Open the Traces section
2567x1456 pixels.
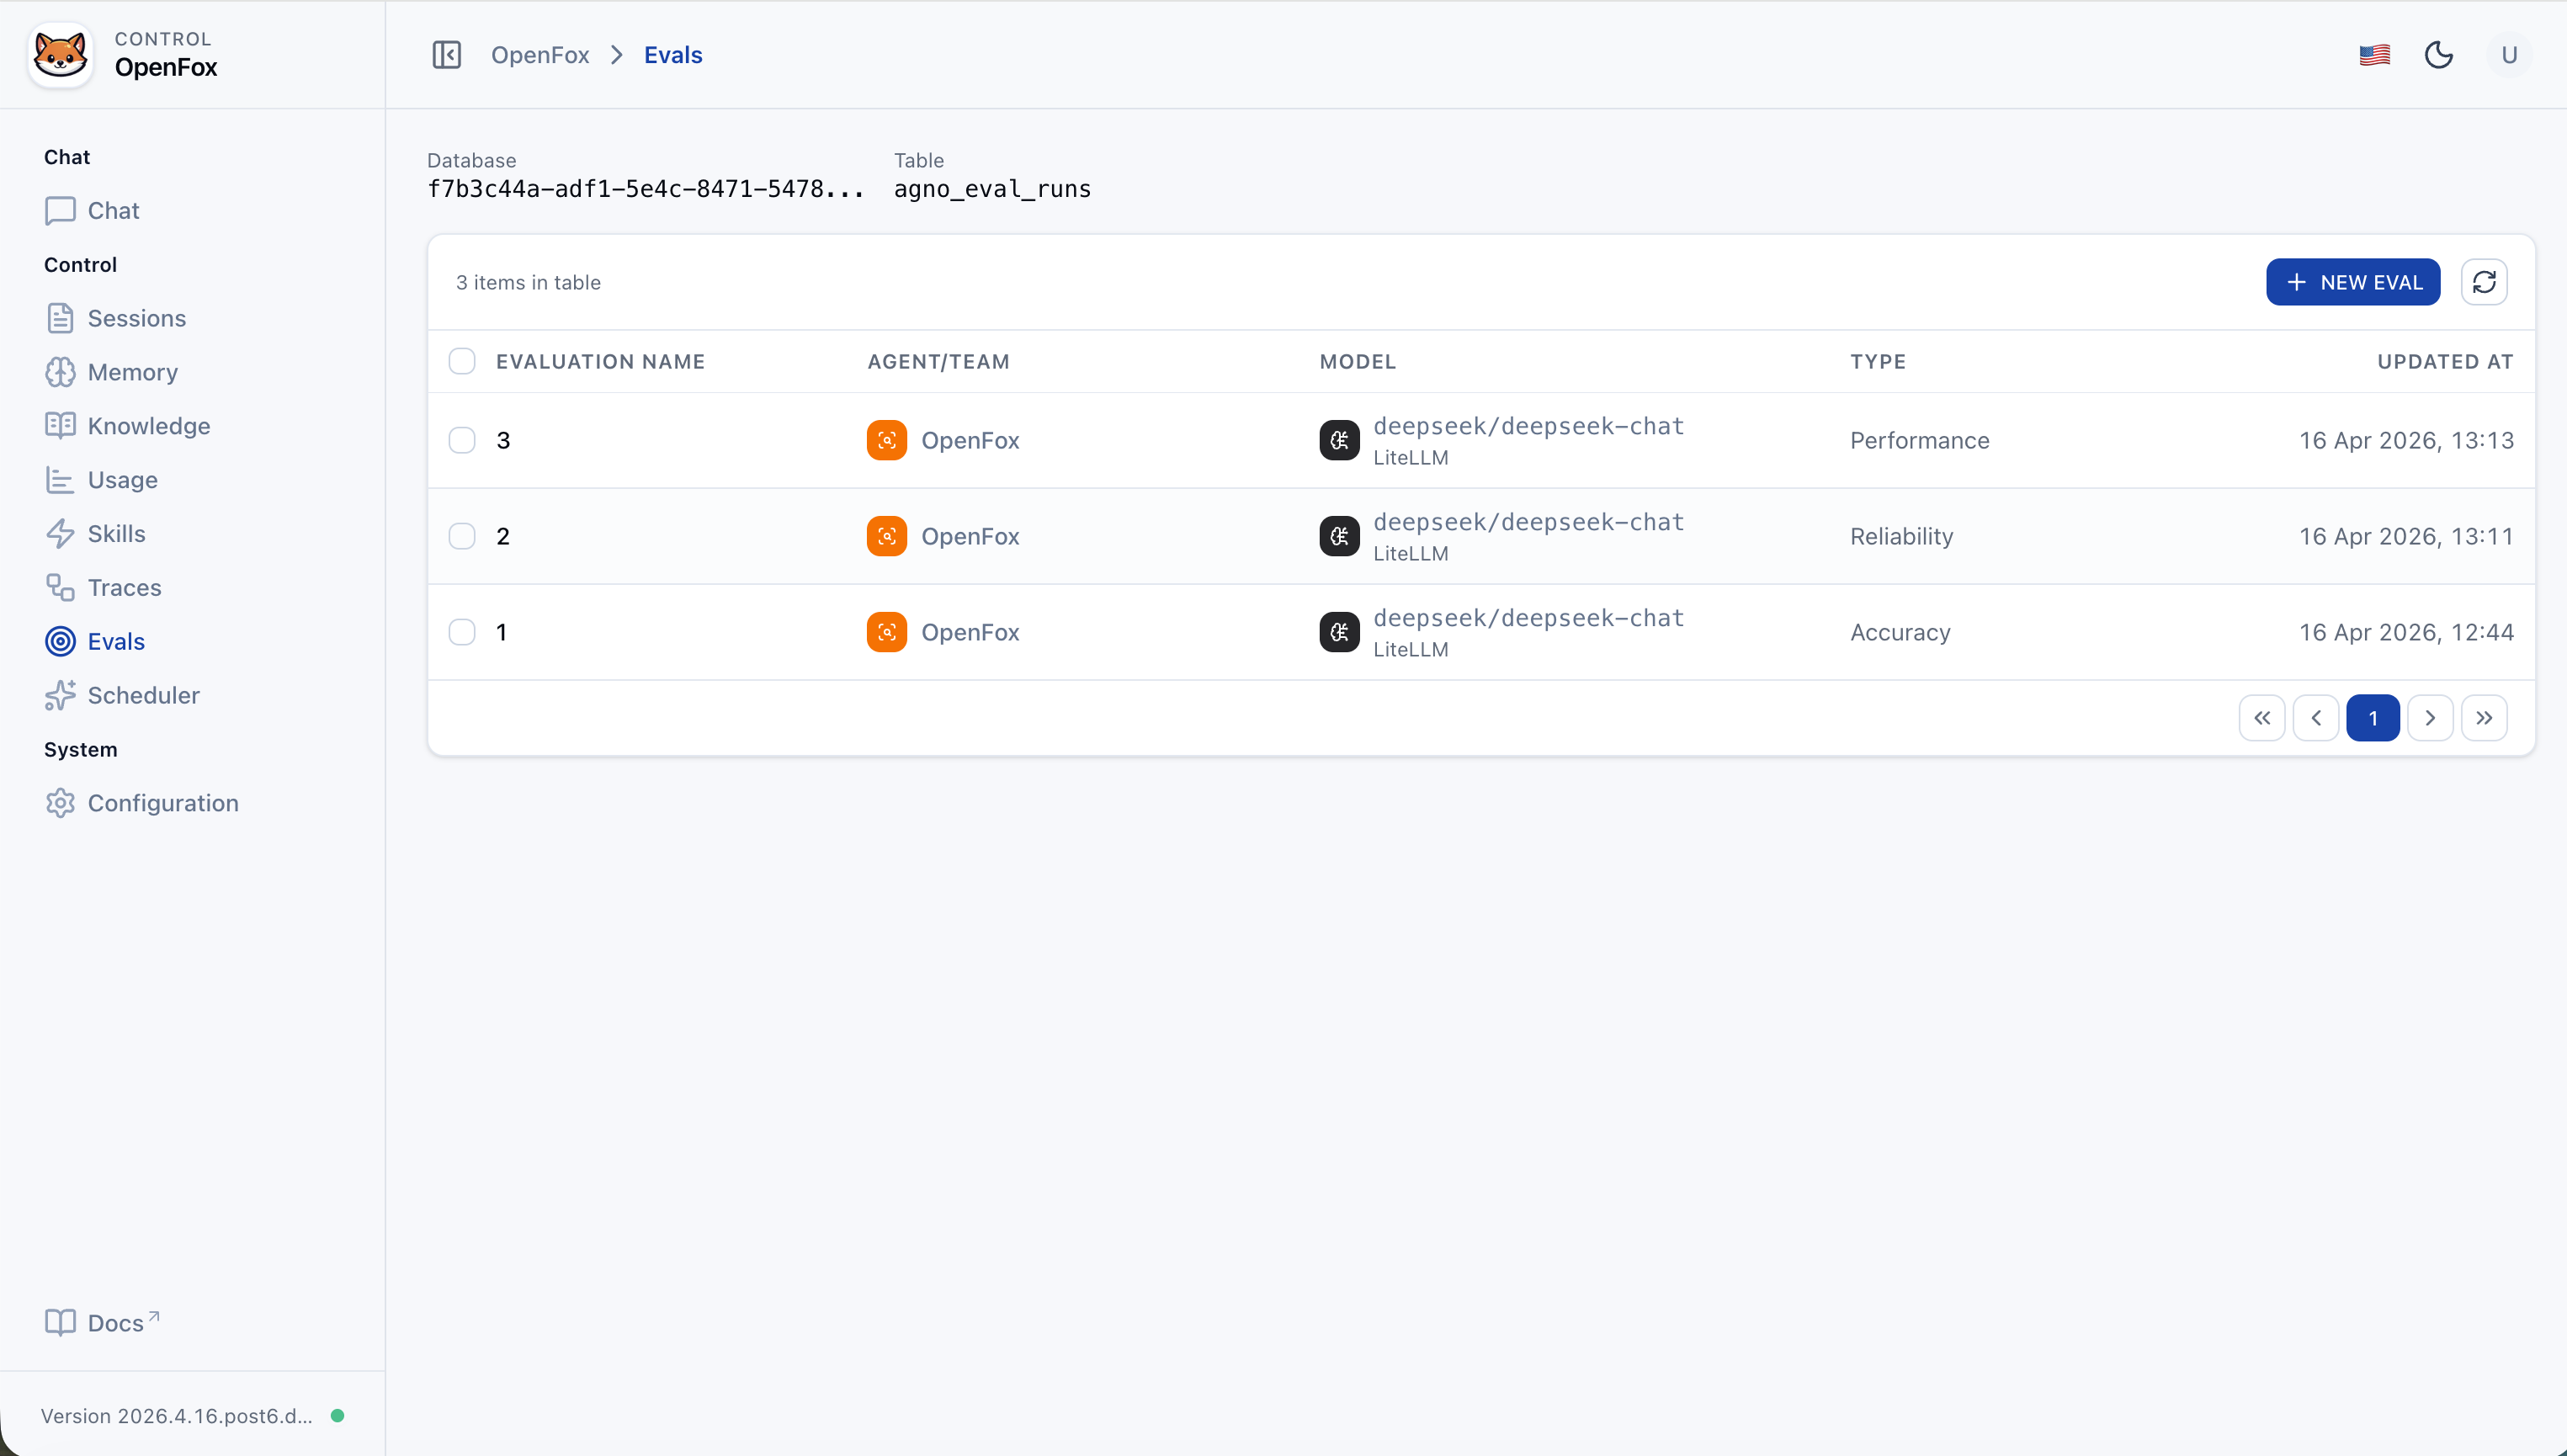124,587
